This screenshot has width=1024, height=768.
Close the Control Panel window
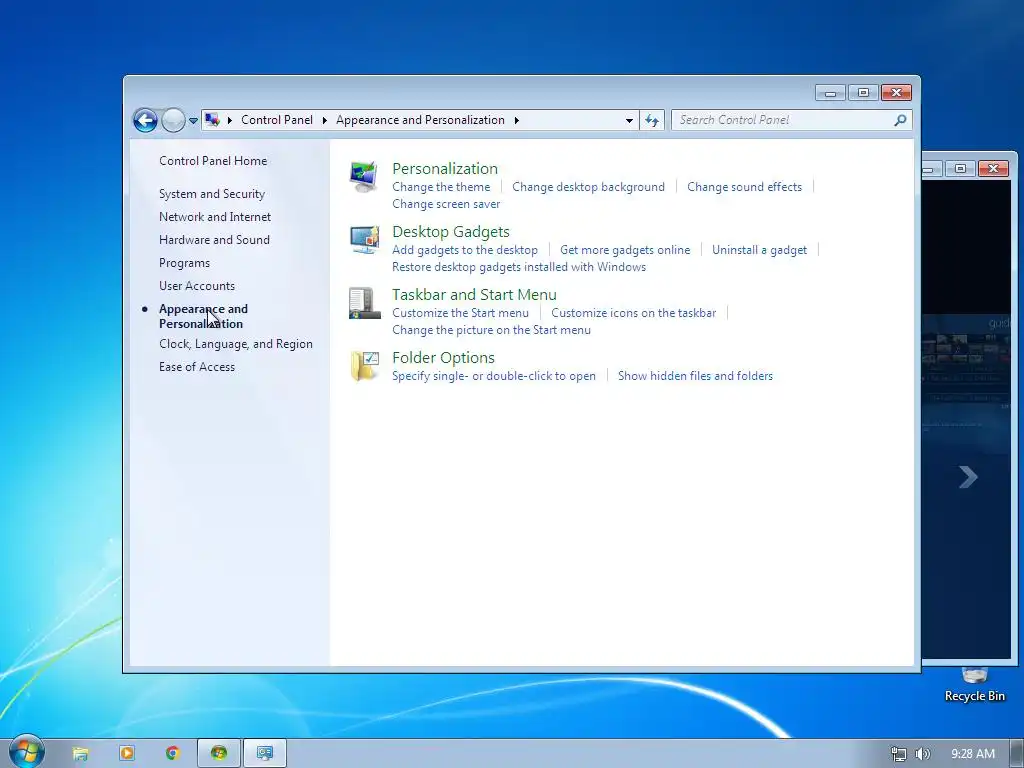pyautogui.click(x=896, y=93)
